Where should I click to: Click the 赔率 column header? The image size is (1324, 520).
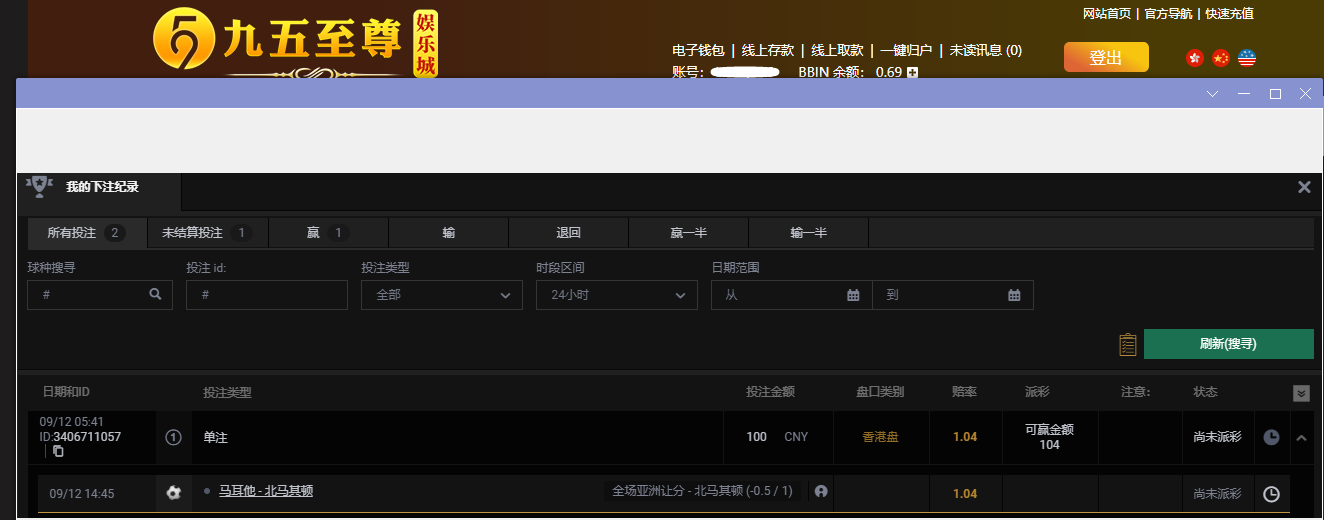964,392
